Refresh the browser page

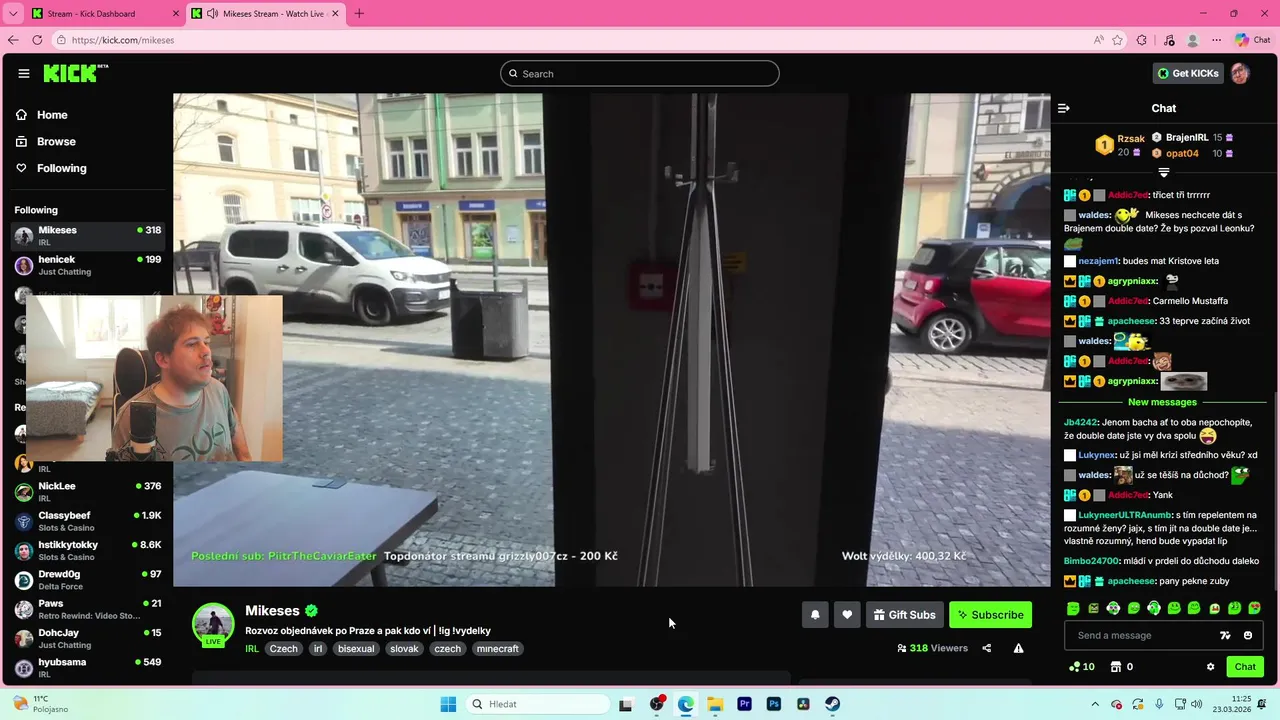[37, 40]
